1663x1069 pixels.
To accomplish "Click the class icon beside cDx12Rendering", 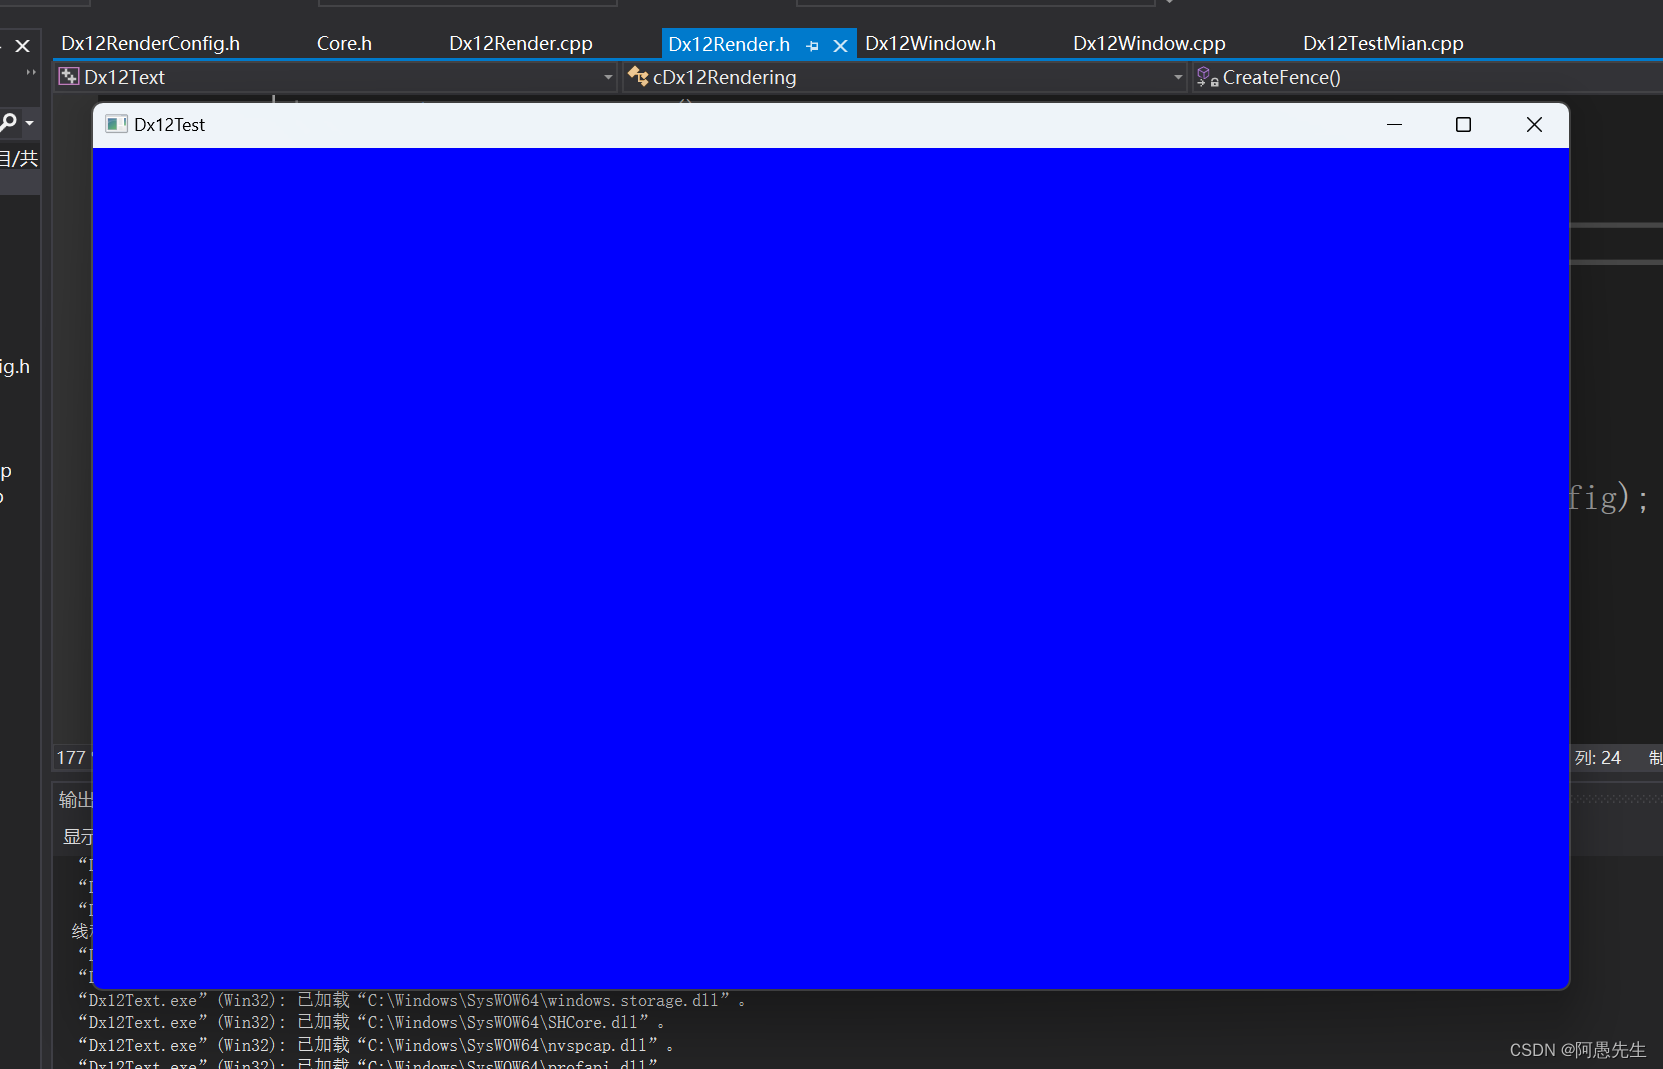I will pos(639,76).
